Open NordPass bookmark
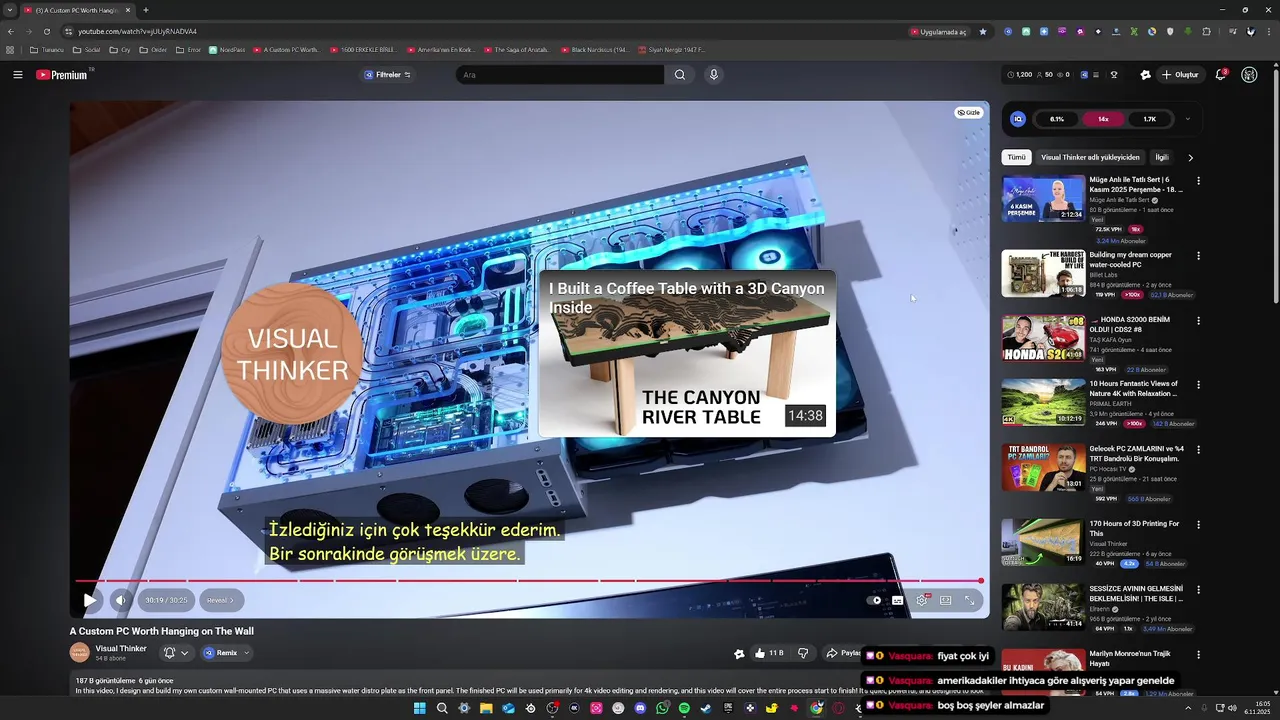1280x720 pixels. tap(226, 50)
